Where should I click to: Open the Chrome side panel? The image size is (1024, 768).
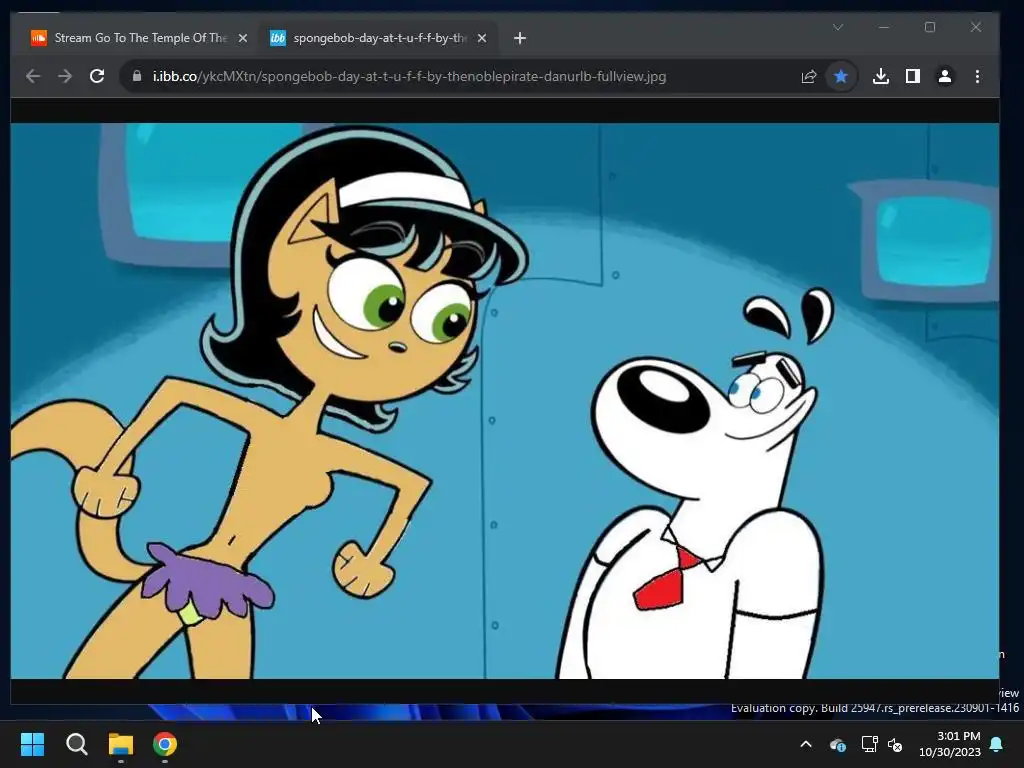[912, 76]
